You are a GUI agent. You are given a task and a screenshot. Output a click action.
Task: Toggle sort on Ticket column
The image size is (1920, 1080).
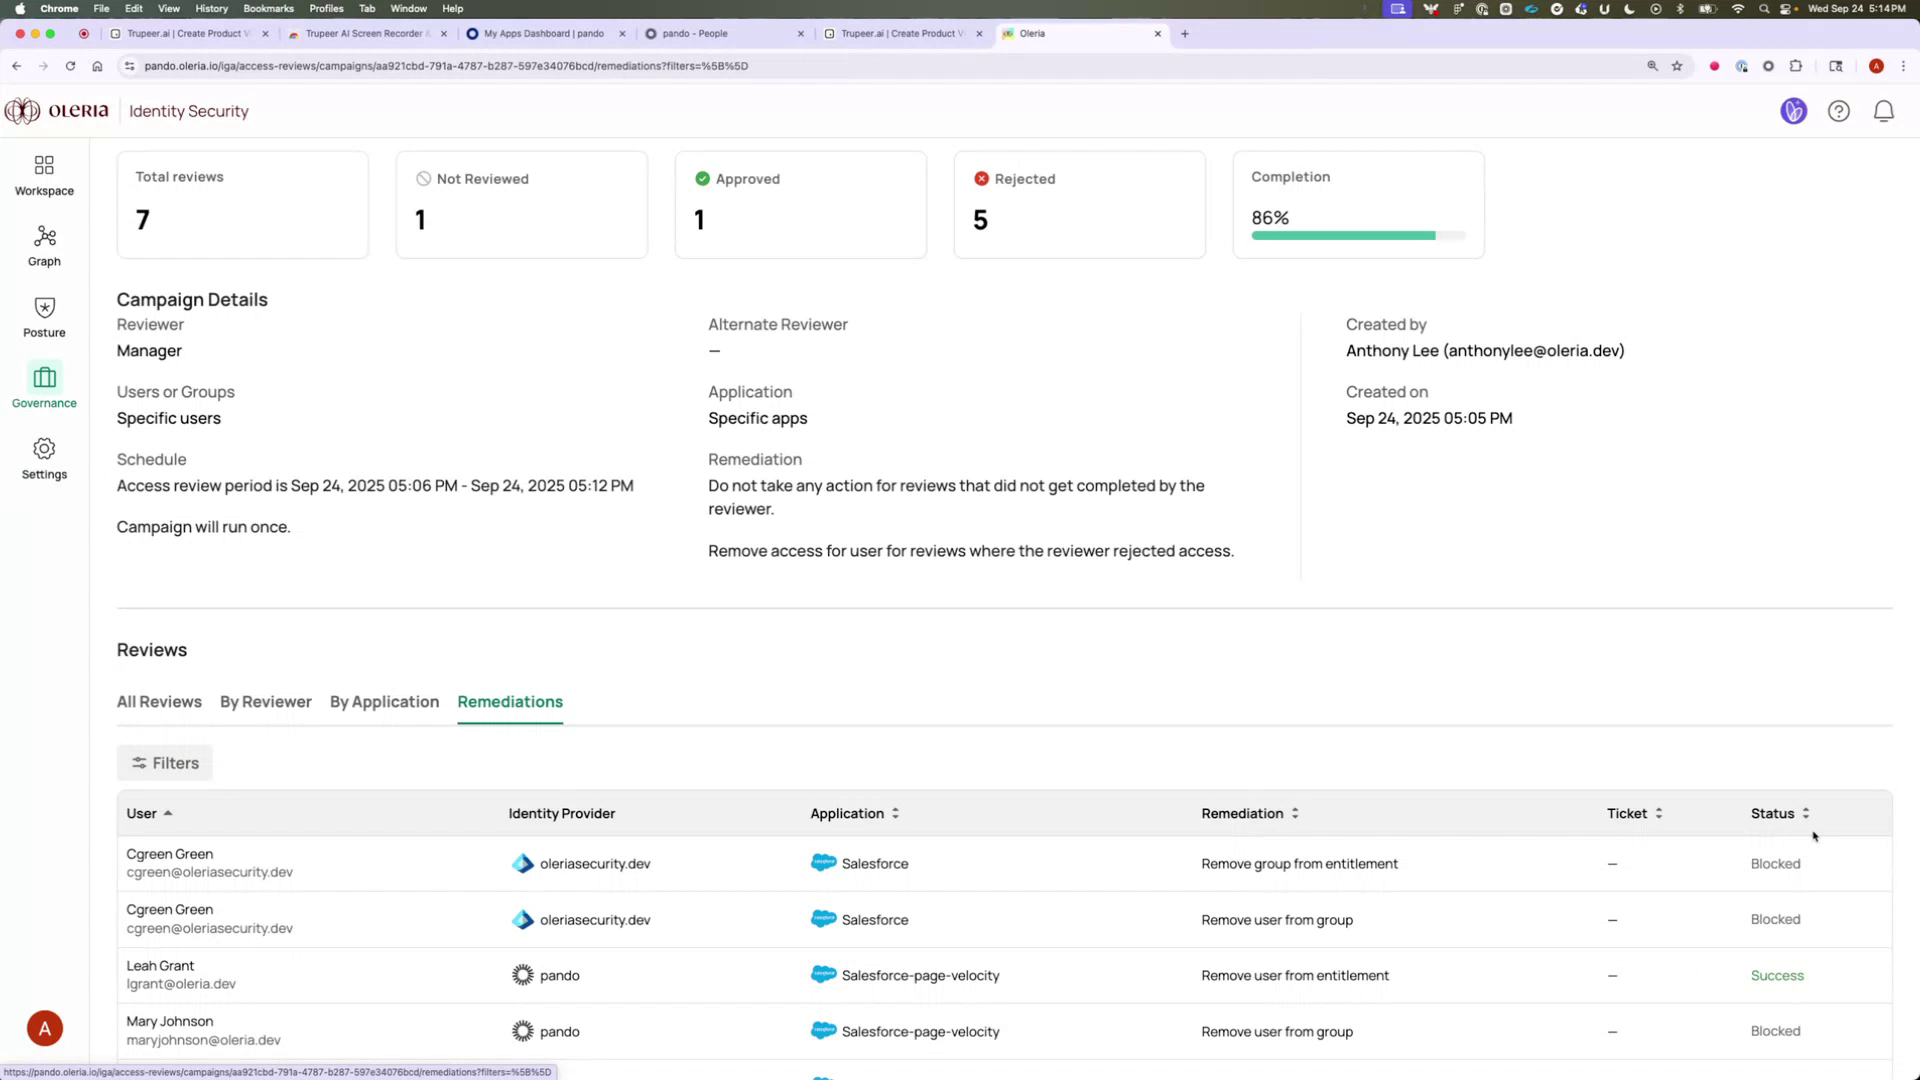coord(1659,813)
